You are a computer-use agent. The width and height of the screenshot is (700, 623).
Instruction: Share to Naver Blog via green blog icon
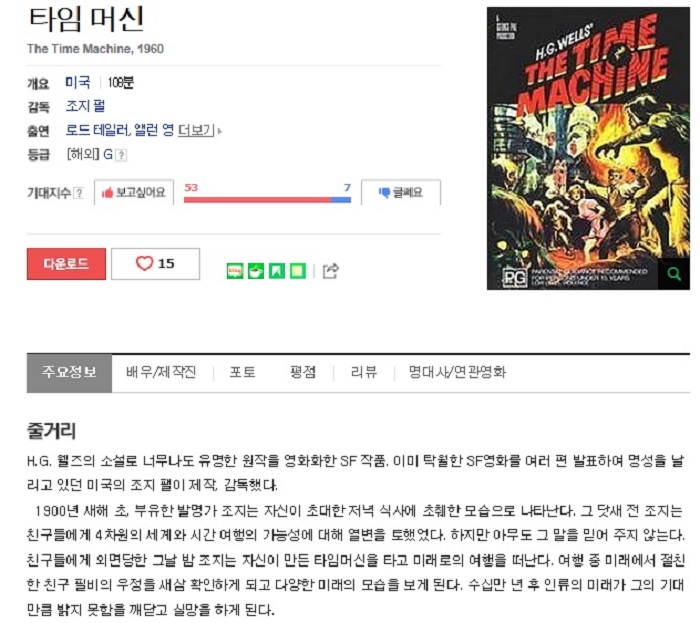point(235,271)
